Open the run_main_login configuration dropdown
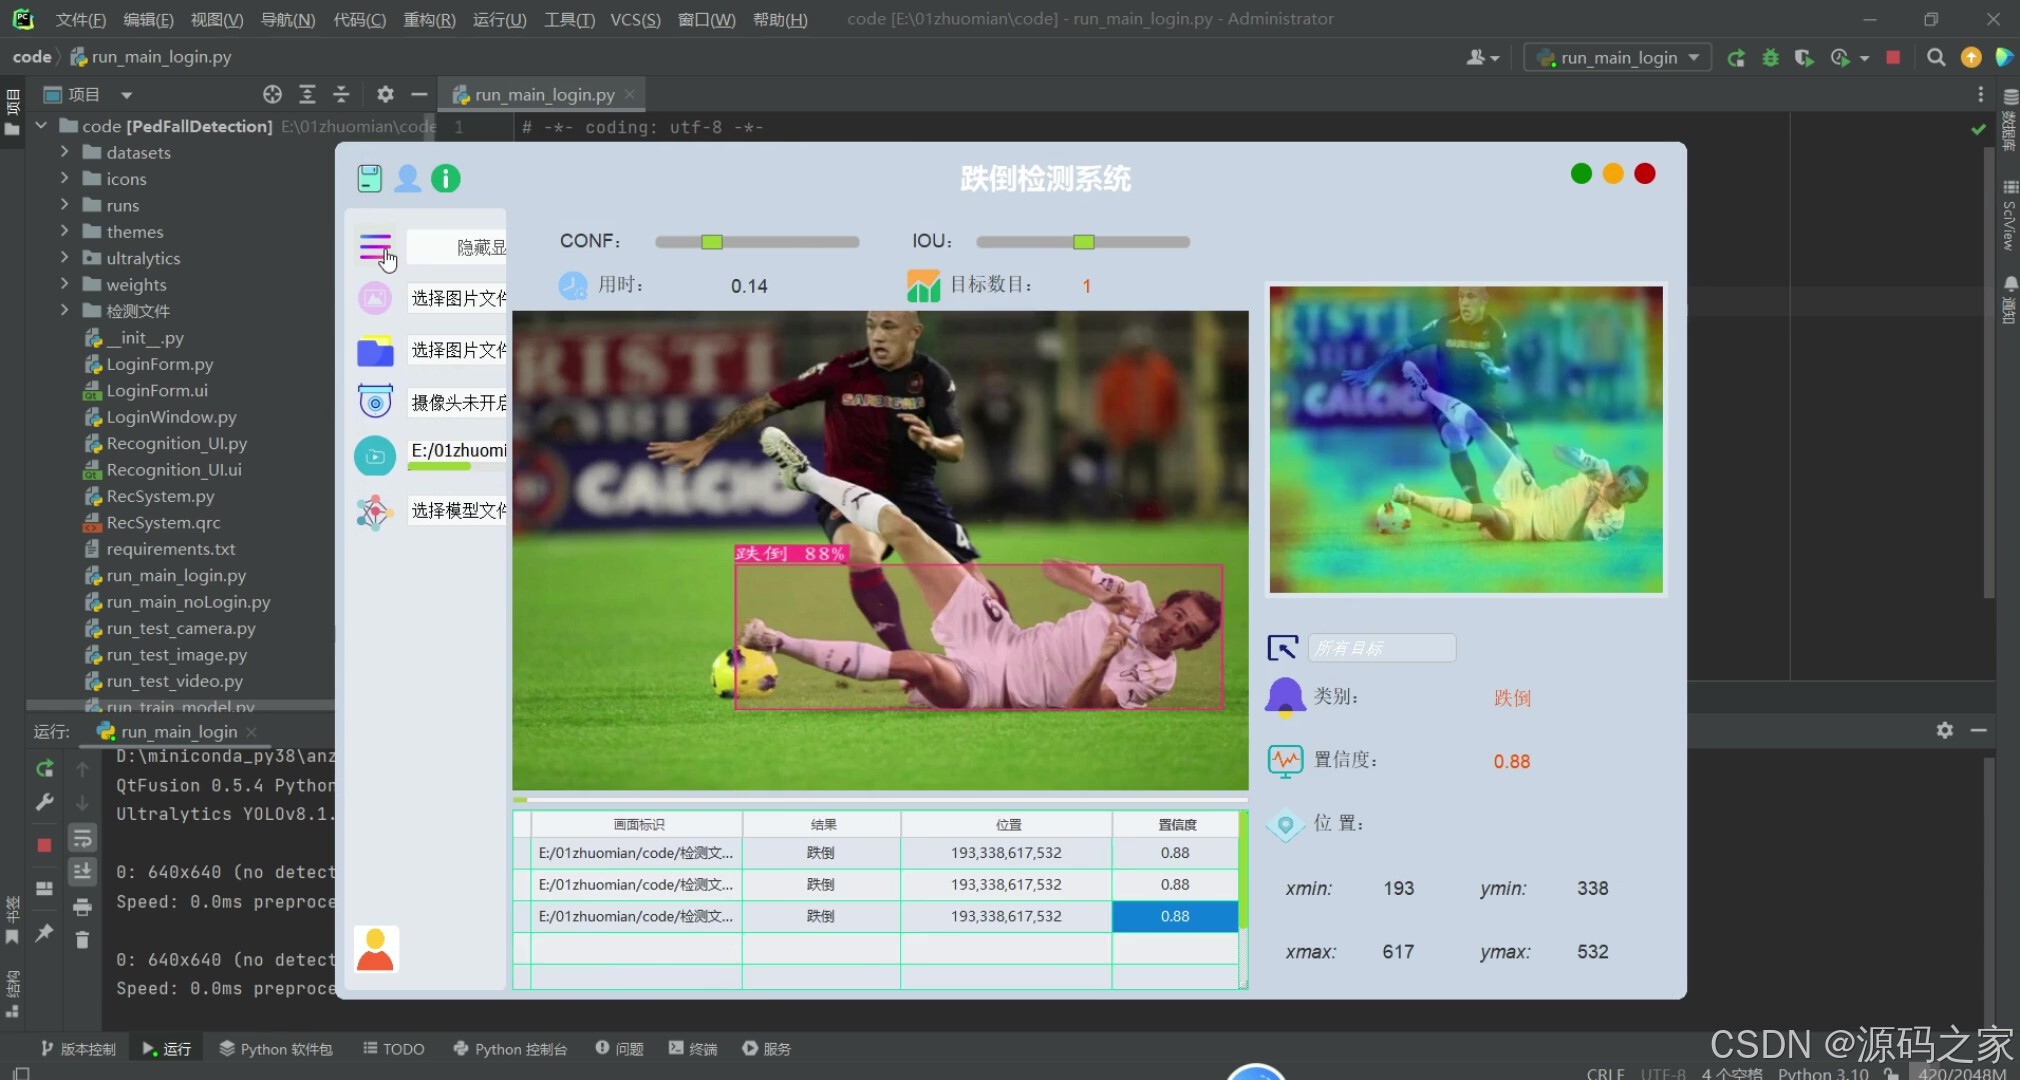Viewport: 2020px width, 1080px height. click(x=1617, y=58)
